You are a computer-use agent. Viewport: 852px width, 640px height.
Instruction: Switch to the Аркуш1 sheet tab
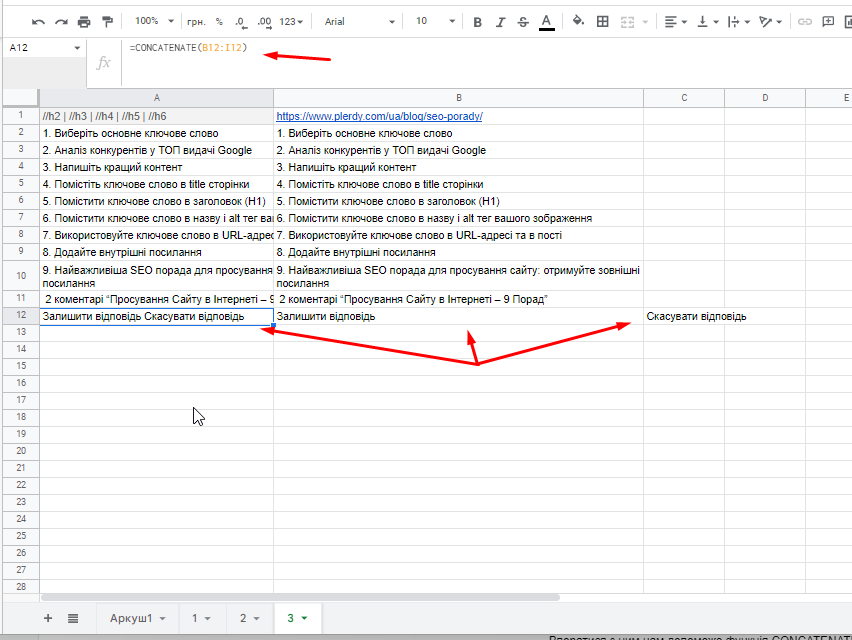coord(136,618)
